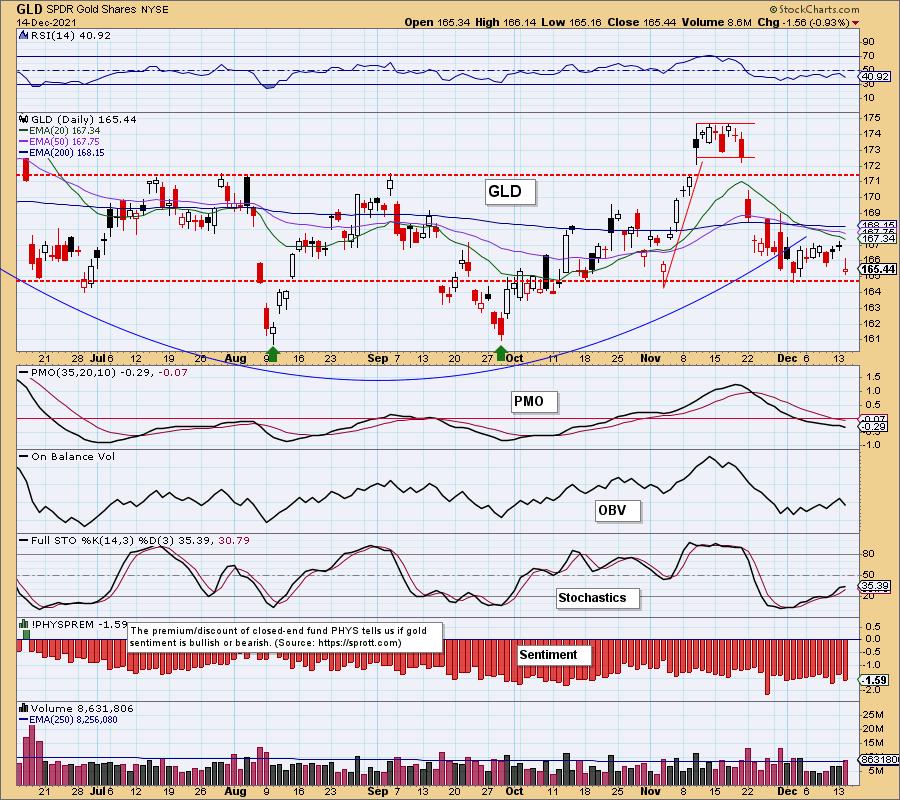
Task: Click the -2.0 sentiment axis label
Action: (872, 690)
